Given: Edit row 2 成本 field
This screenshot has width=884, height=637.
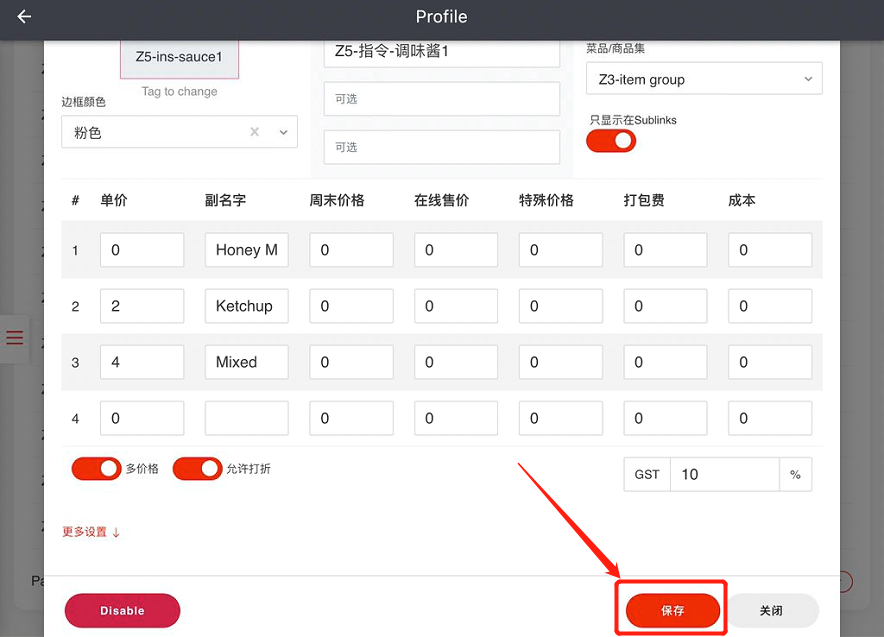Looking at the screenshot, I should tap(770, 306).
